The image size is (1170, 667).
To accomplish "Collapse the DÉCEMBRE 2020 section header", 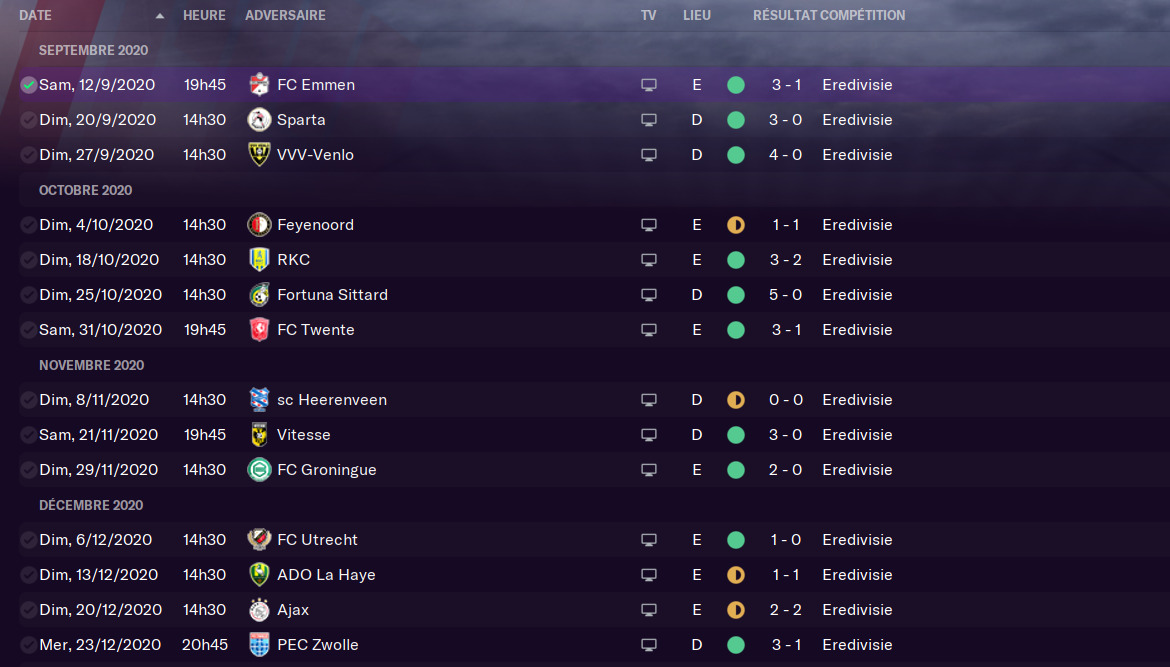I will click(x=91, y=505).
